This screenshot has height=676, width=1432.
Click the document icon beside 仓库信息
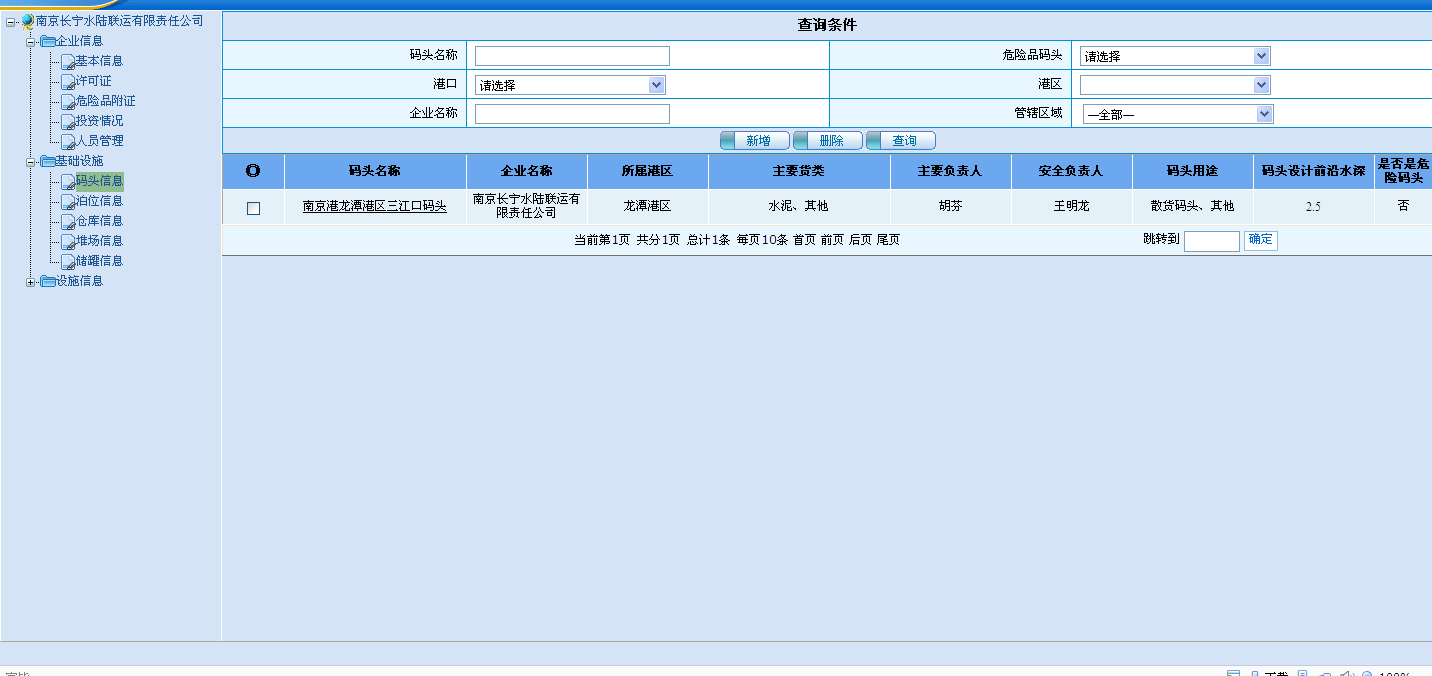pyautogui.click(x=68, y=222)
